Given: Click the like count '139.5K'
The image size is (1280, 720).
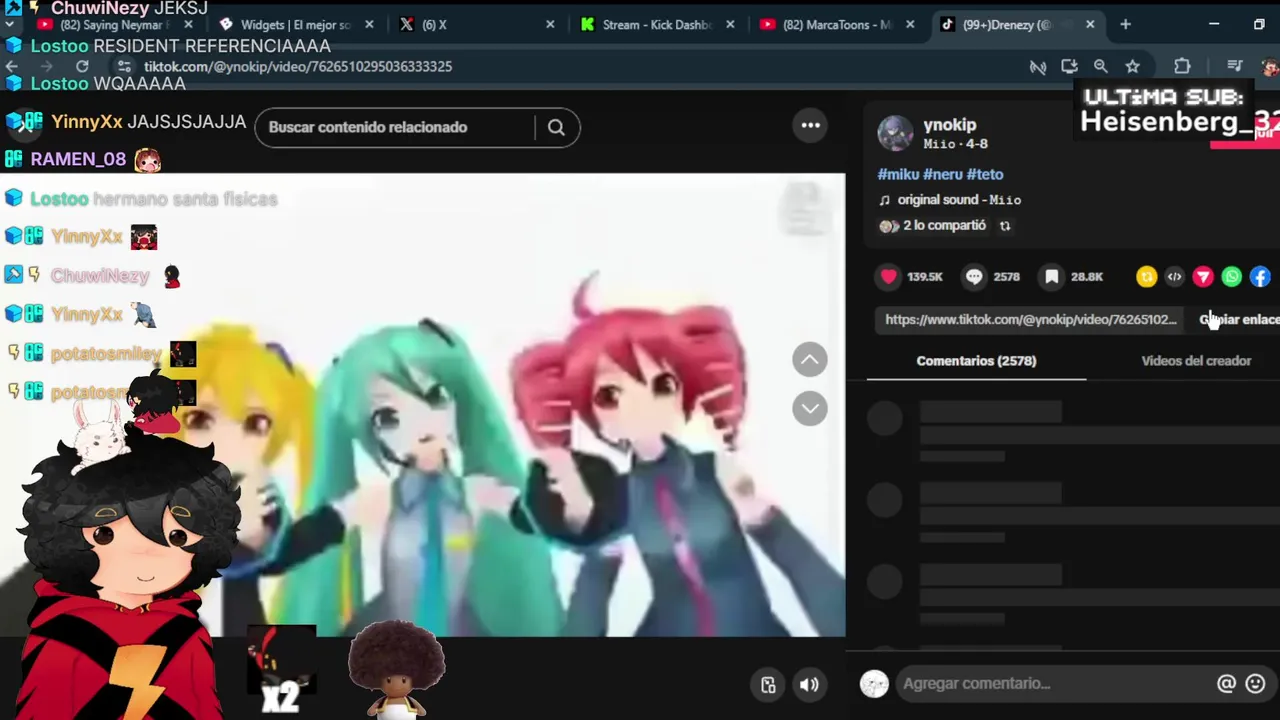Looking at the screenshot, I should (925, 277).
